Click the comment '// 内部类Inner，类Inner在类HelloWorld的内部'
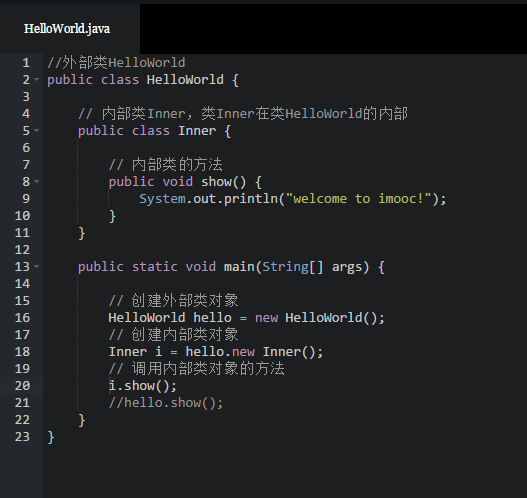527x498 pixels. click(x=243, y=114)
